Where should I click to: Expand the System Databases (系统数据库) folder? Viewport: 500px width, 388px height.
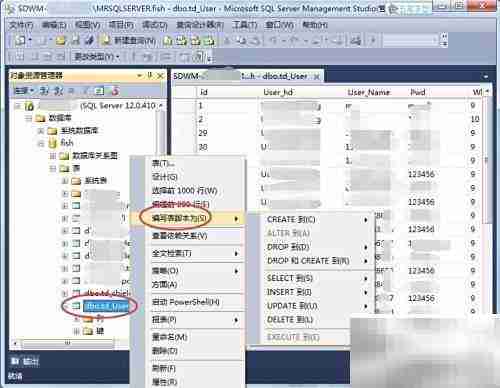pyautogui.click(x=41, y=131)
